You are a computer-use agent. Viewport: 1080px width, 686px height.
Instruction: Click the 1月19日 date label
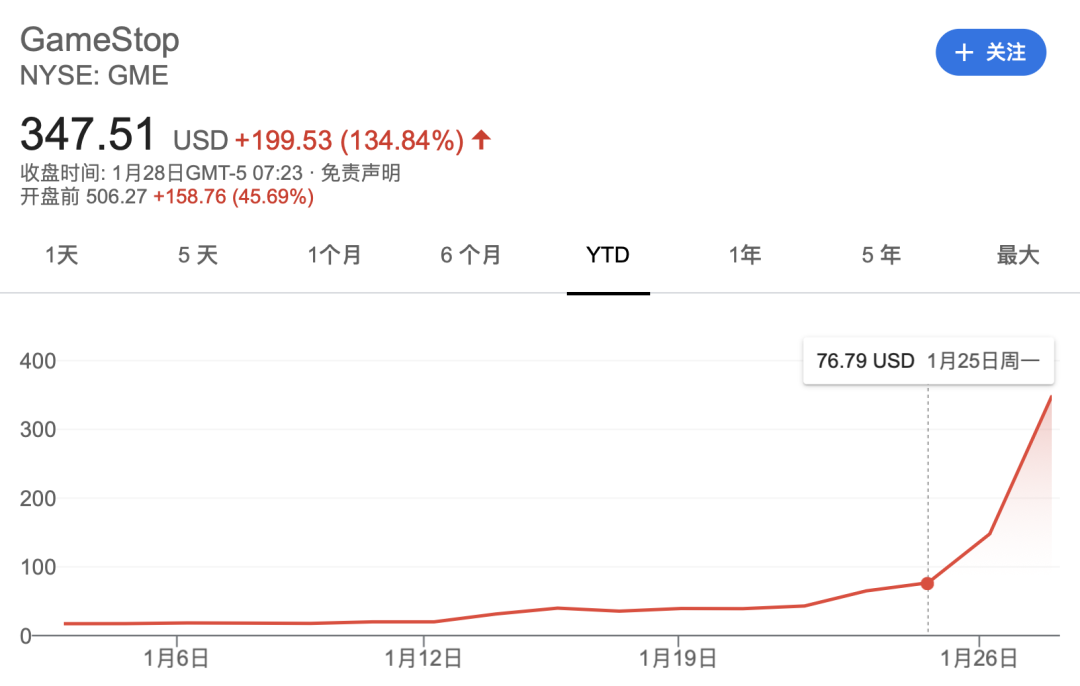[x=679, y=658]
